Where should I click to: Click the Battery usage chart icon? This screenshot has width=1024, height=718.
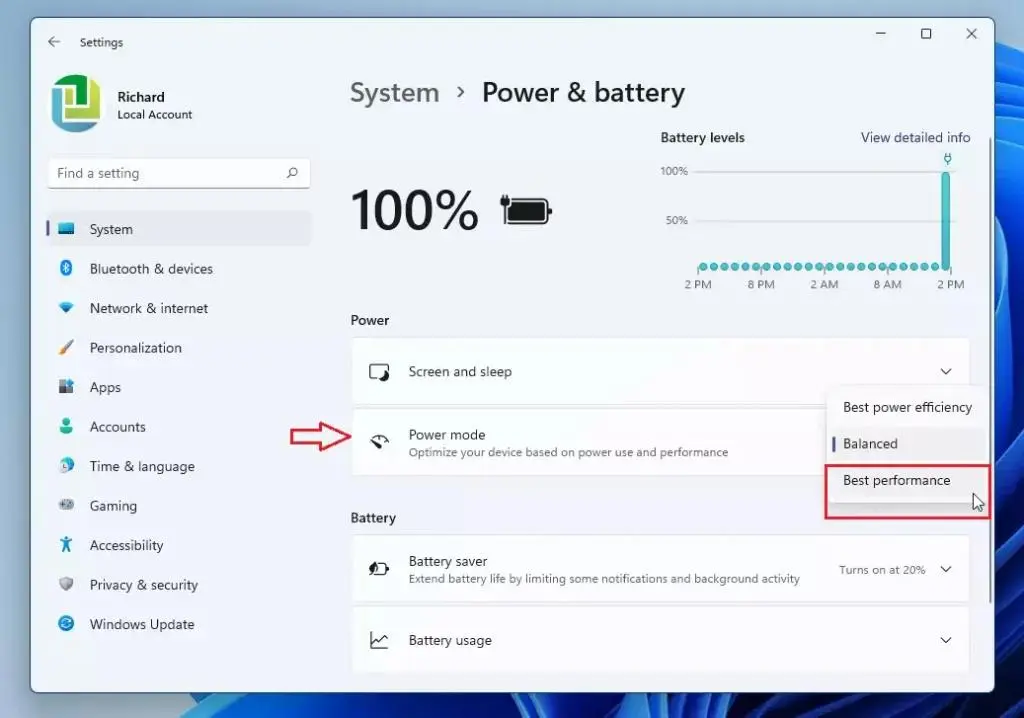(379, 640)
